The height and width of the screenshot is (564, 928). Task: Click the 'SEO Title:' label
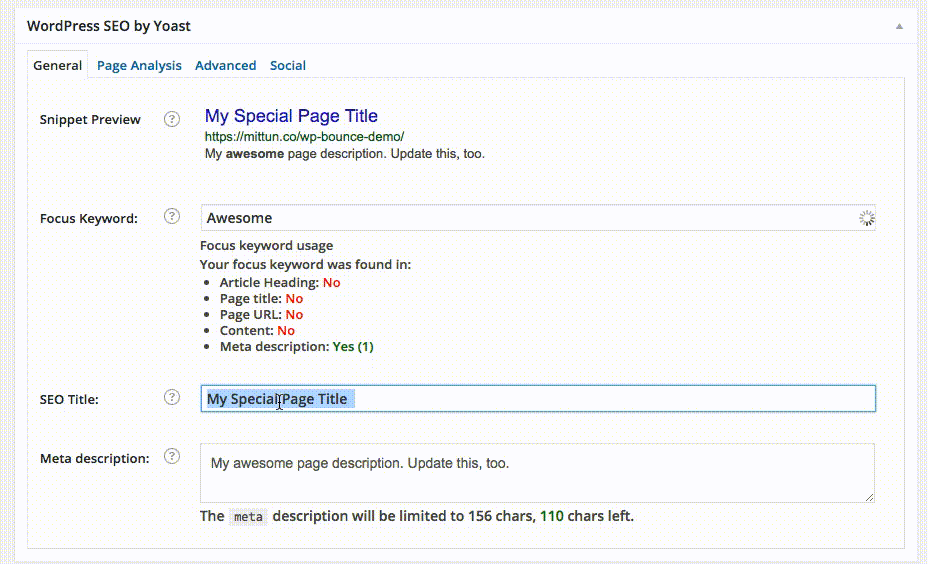click(x=69, y=399)
